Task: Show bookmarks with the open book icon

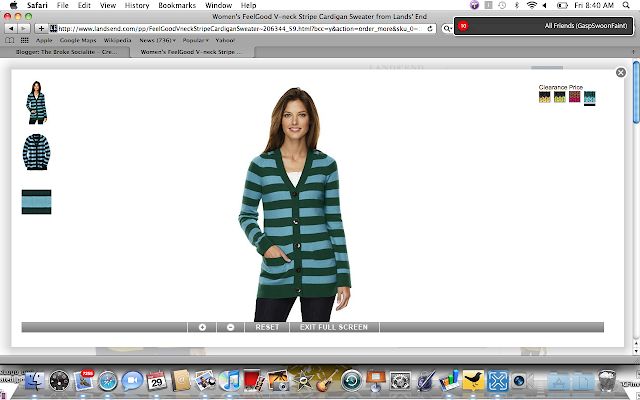Action: 9,40
